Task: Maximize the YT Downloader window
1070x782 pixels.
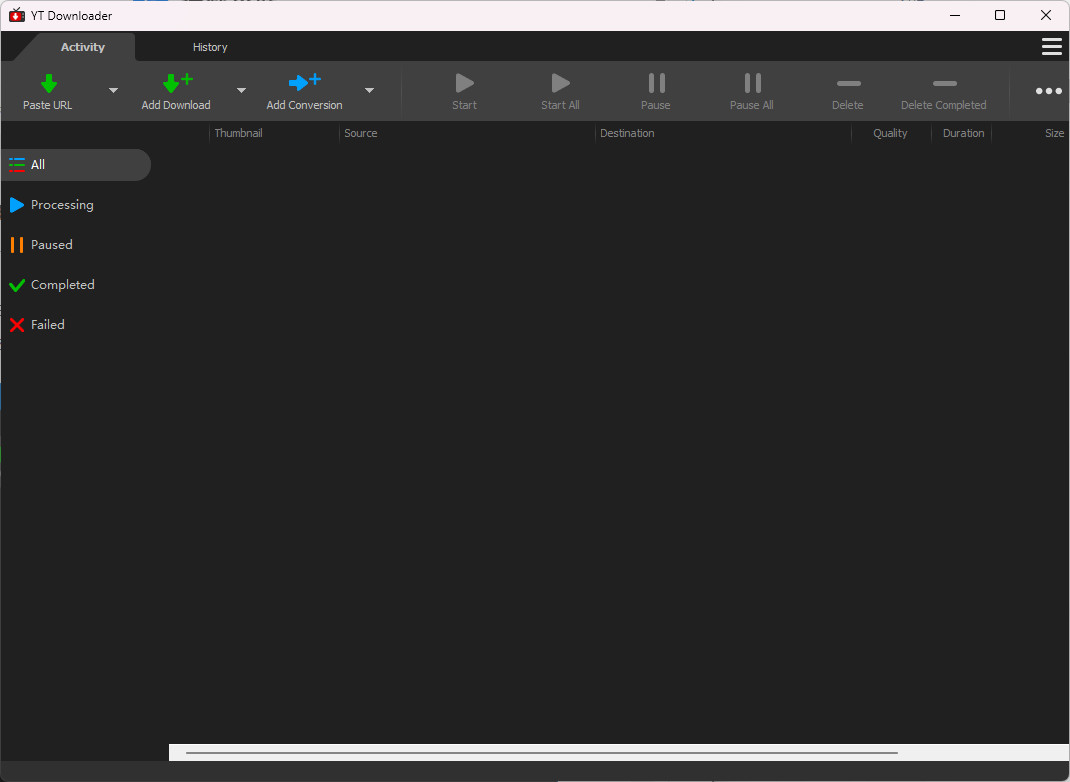Action: tap(1000, 15)
